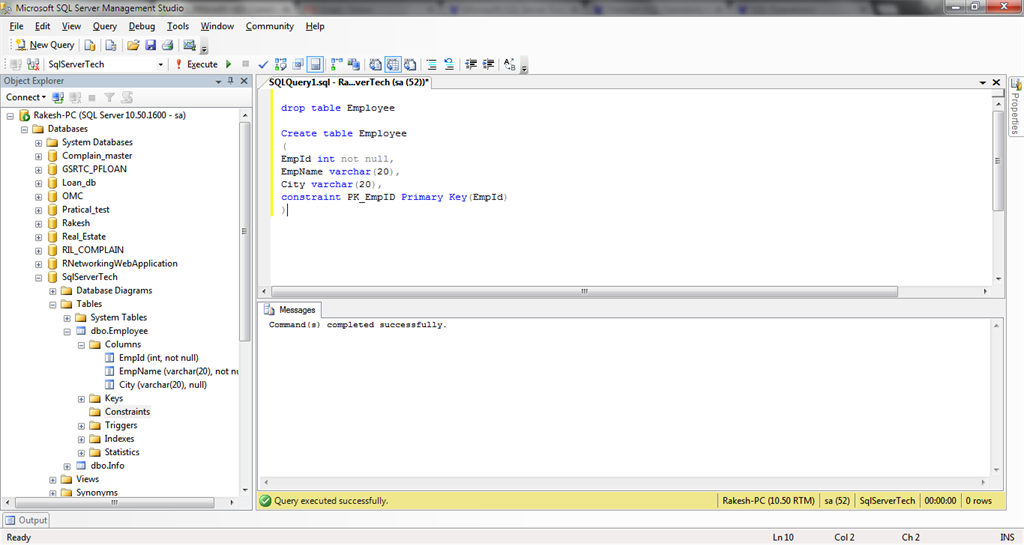
Task: Switch output to Results to Text
Action: 375,64
